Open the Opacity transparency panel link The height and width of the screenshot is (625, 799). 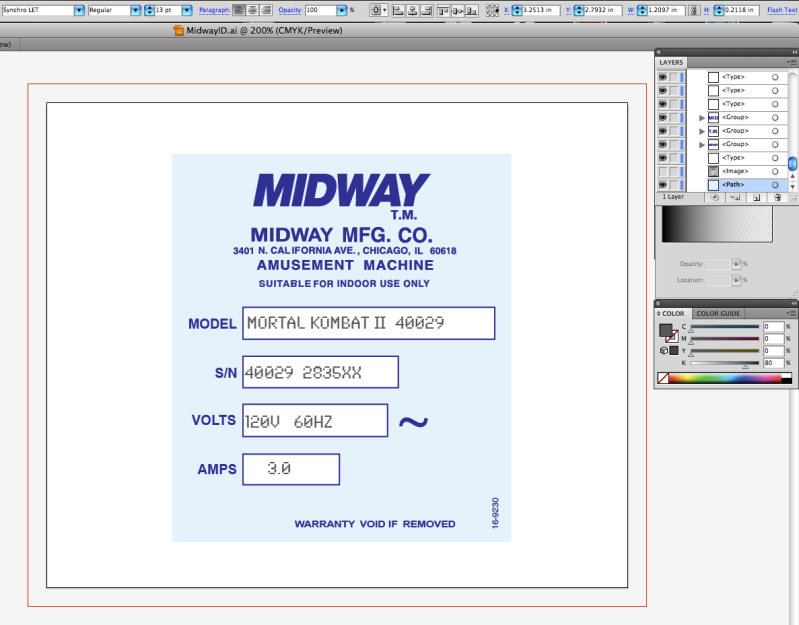click(x=290, y=10)
